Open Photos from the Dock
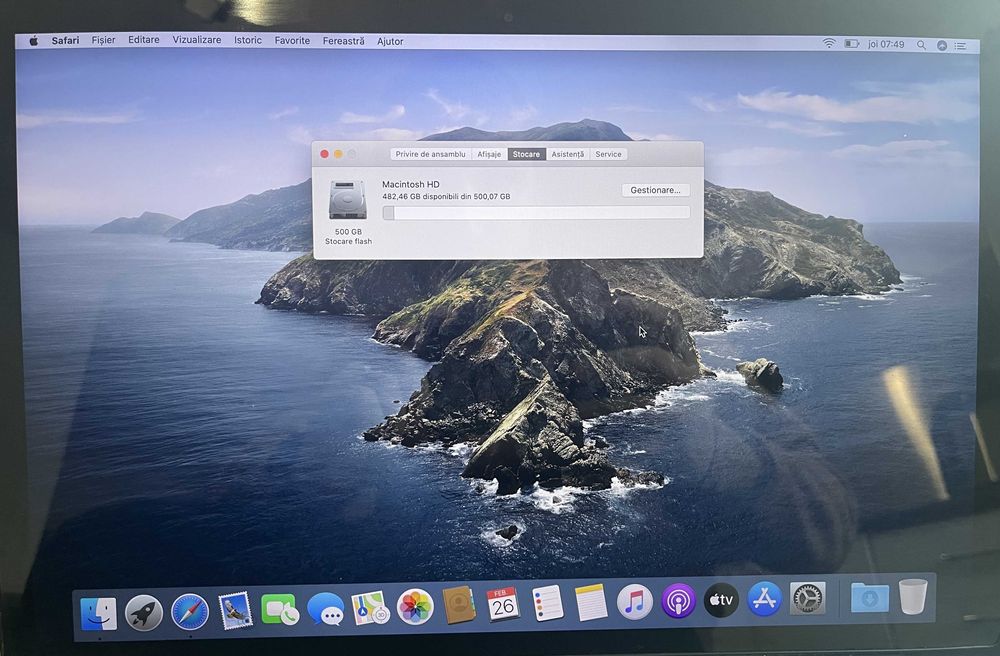Screen dimensions: 1000x656 tap(415, 606)
